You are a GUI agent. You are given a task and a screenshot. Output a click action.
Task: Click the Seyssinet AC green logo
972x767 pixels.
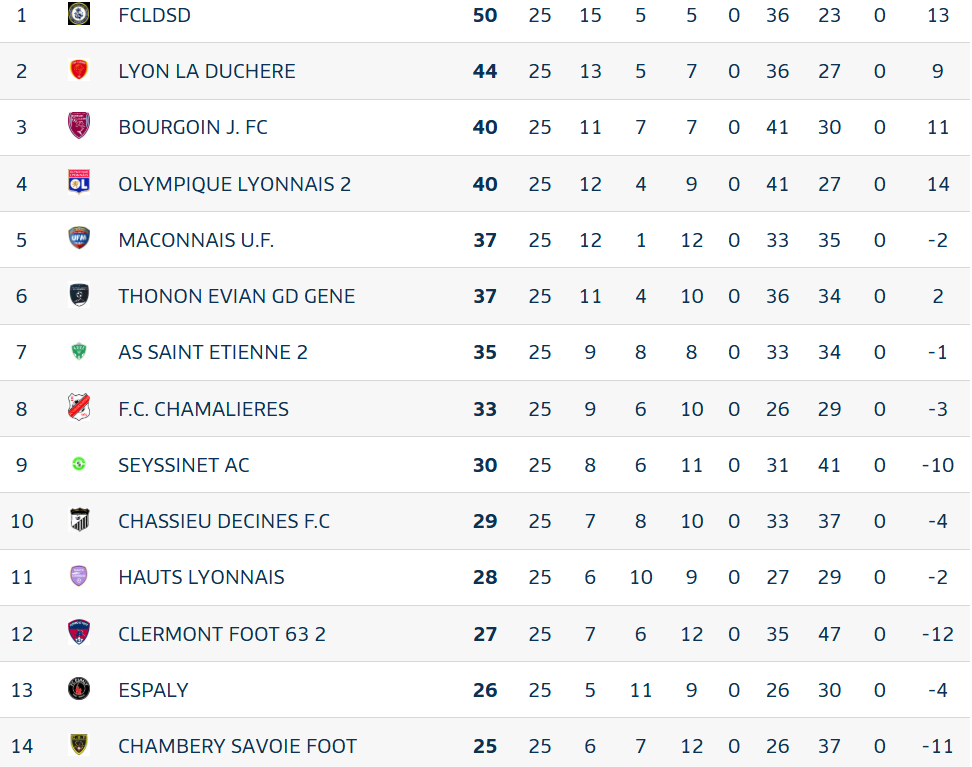coord(79,464)
